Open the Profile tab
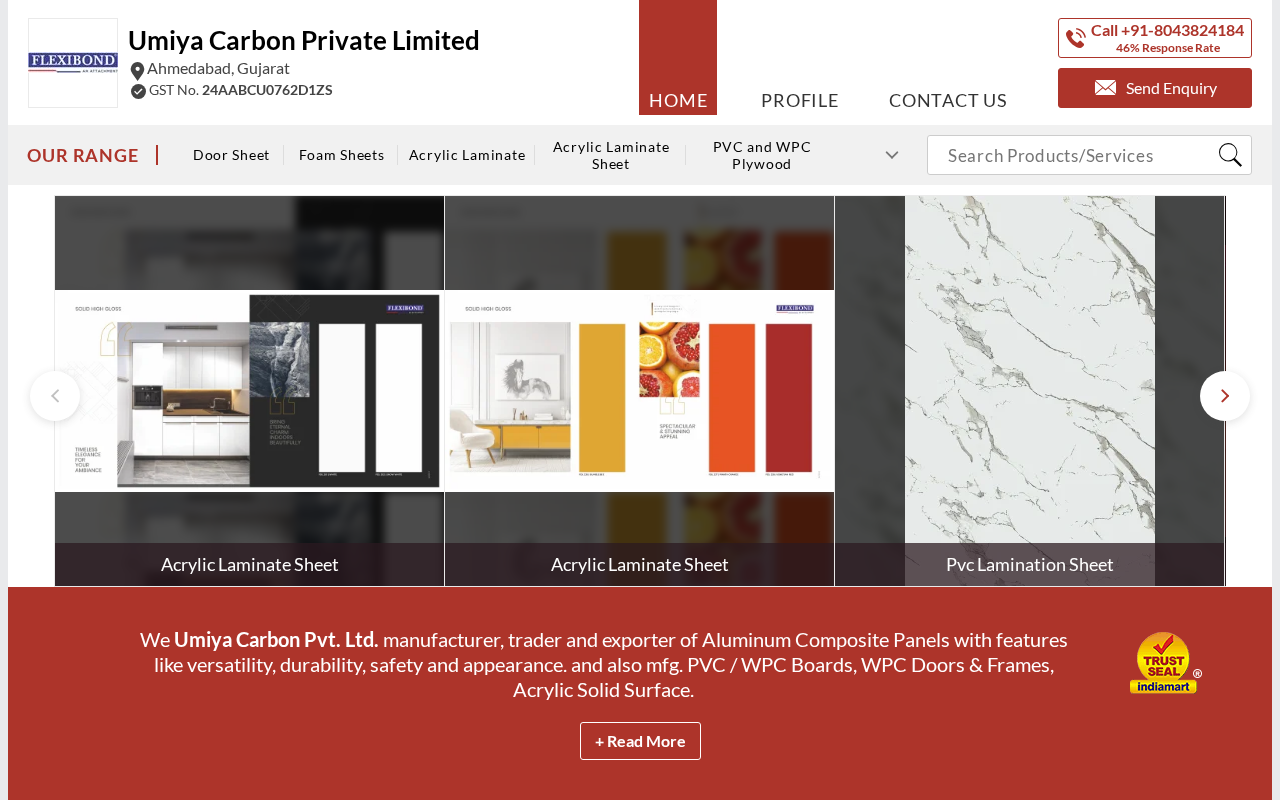Viewport: 1280px width, 800px height. coord(800,100)
